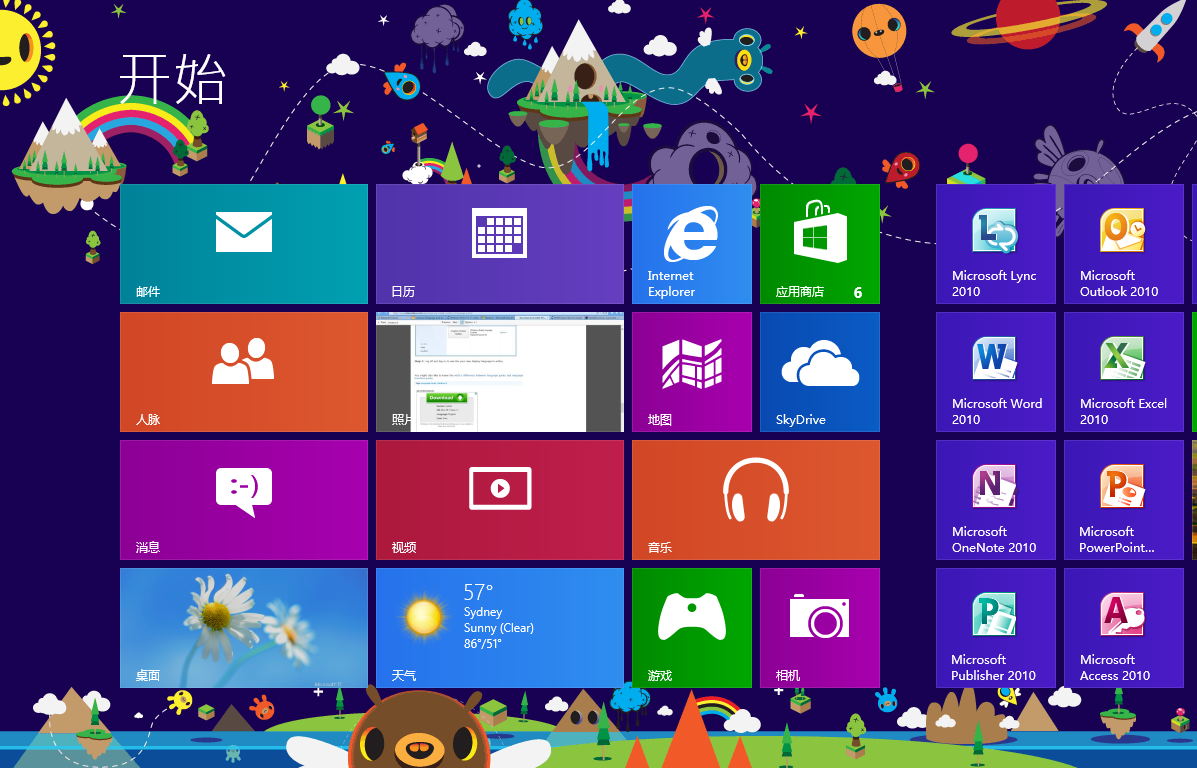Image resolution: width=1197 pixels, height=768 pixels.
Task: Open the Music (音乐) headphones tile
Action: coord(756,500)
